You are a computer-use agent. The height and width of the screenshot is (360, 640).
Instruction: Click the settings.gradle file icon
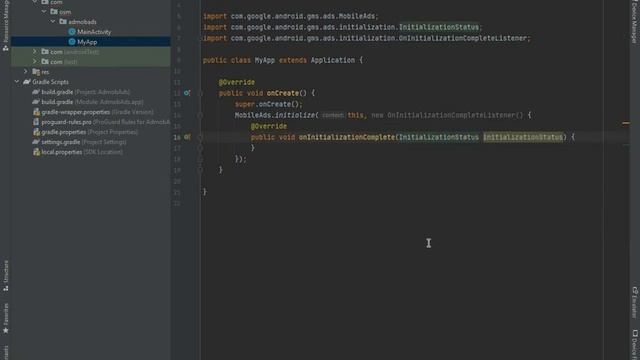tap(36, 142)
